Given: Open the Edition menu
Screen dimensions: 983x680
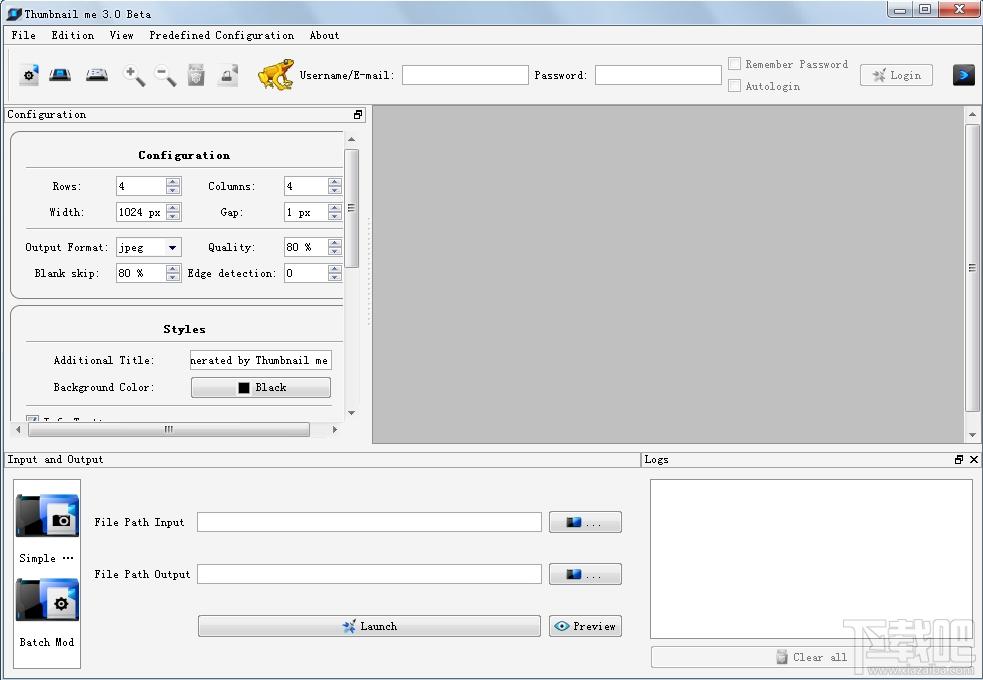Looking at the screenshot, I should click(x=73, y=35).
